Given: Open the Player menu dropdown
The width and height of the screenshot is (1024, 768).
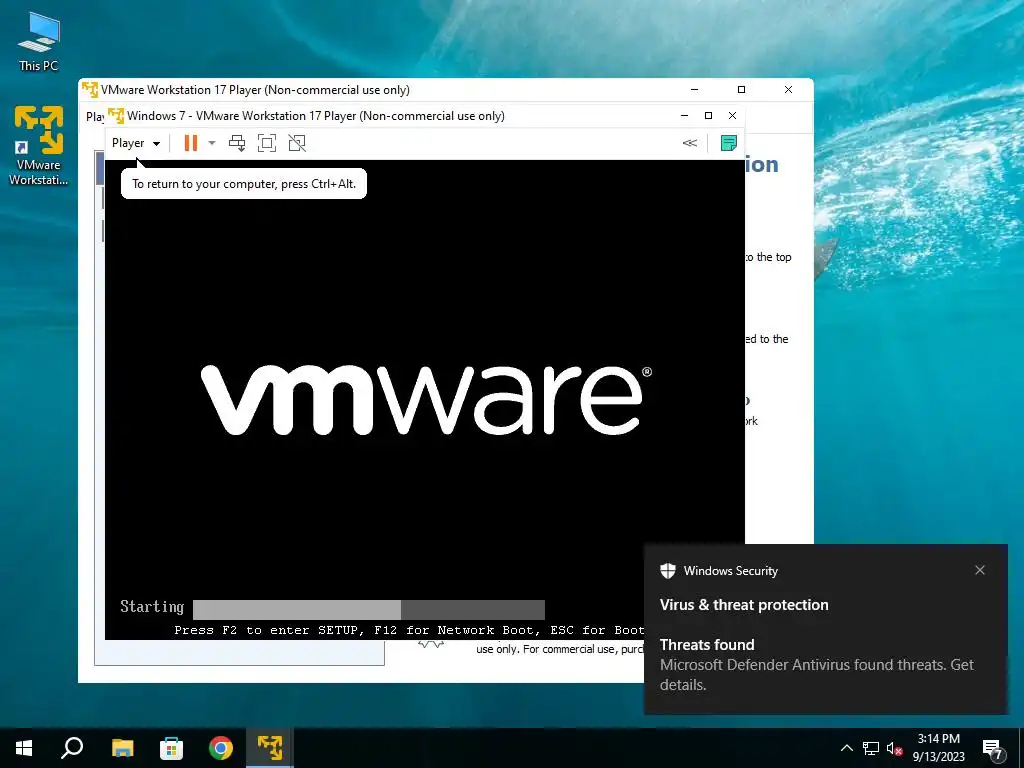Looking at the screenshot, I should point(136,143).
